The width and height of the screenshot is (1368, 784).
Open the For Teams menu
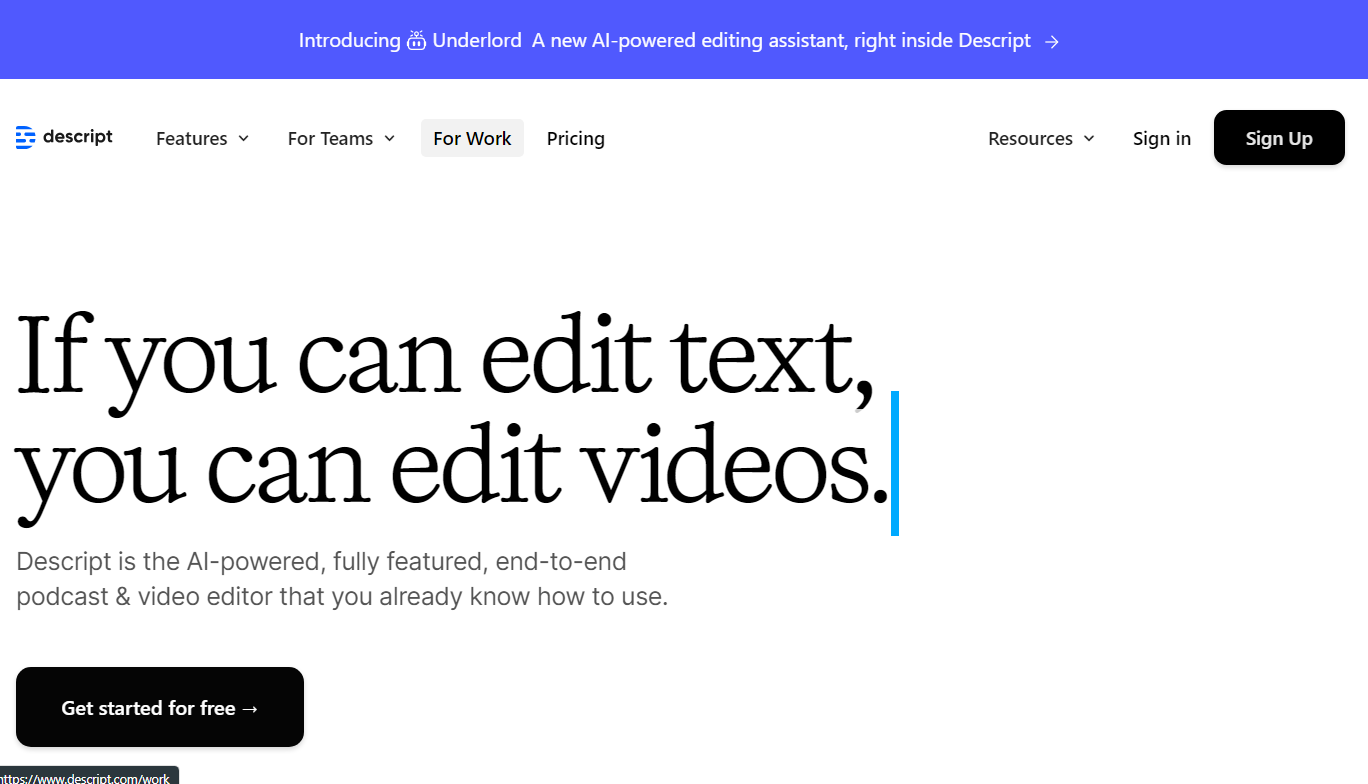click(x=330, y=139)
